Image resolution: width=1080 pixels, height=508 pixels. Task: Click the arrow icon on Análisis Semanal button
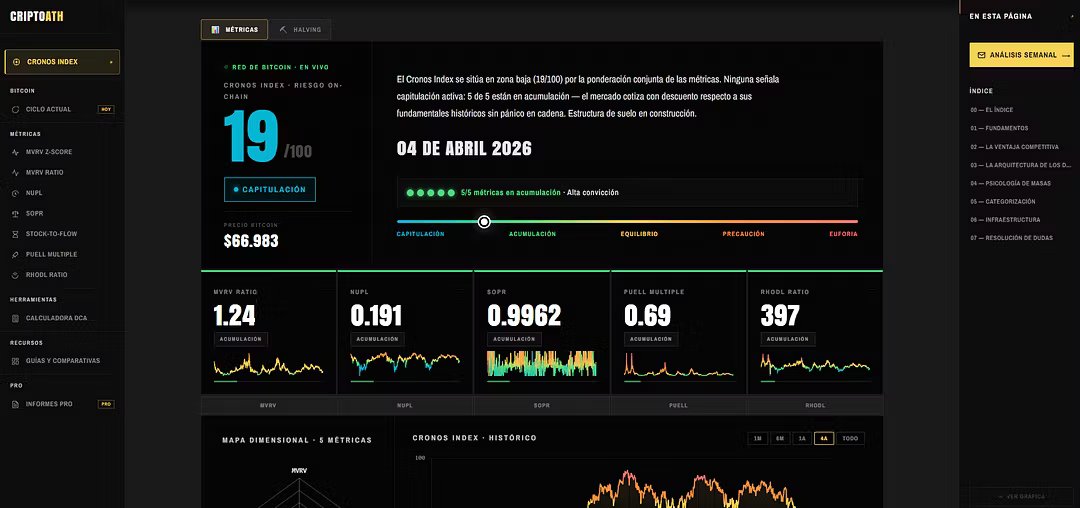pos(1066,55)
